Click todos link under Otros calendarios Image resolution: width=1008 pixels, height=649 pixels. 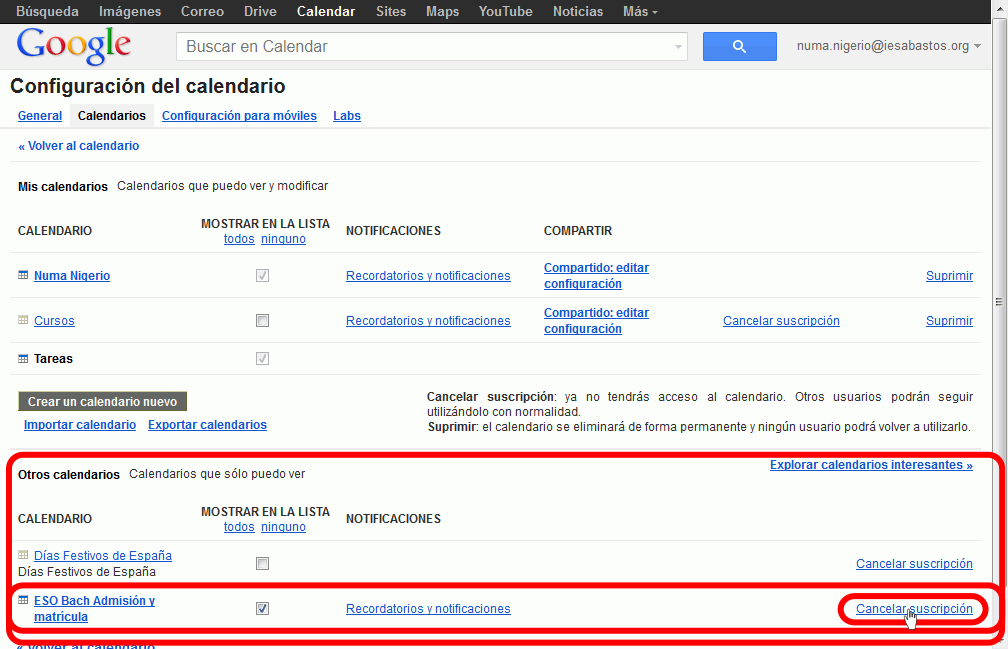(x=239, y=527)
